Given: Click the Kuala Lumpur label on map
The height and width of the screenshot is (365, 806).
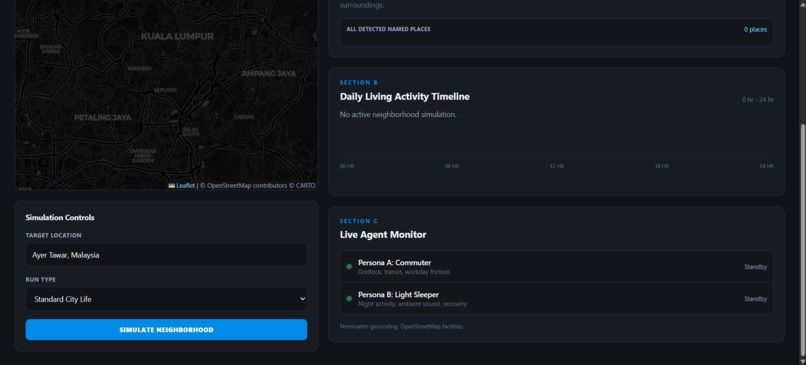Looking at the screenshot, I should coord(177,36).
